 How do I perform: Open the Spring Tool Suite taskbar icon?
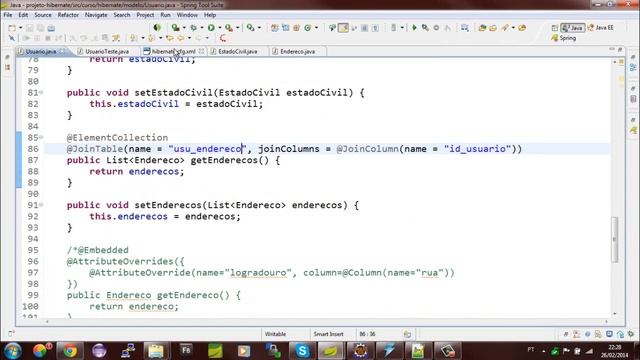pos(331,351)
